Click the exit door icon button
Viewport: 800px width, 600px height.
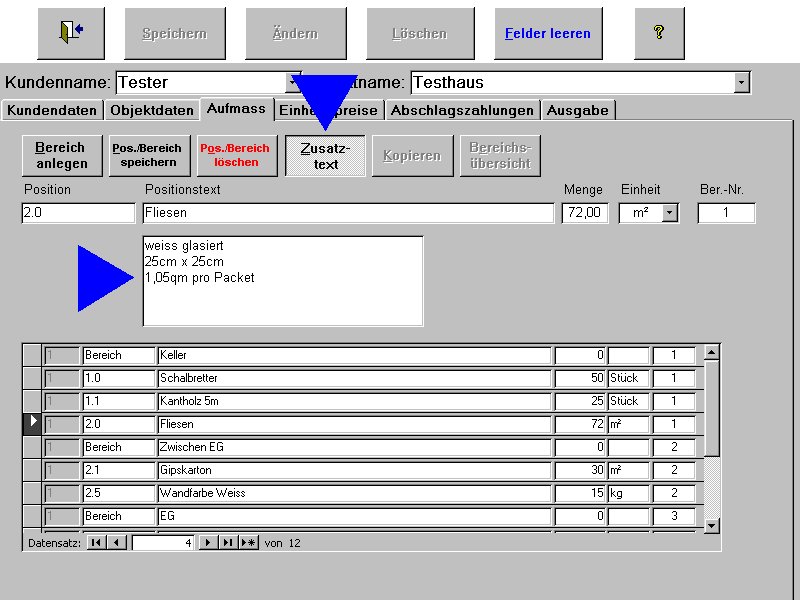click(x=71, y=32)
